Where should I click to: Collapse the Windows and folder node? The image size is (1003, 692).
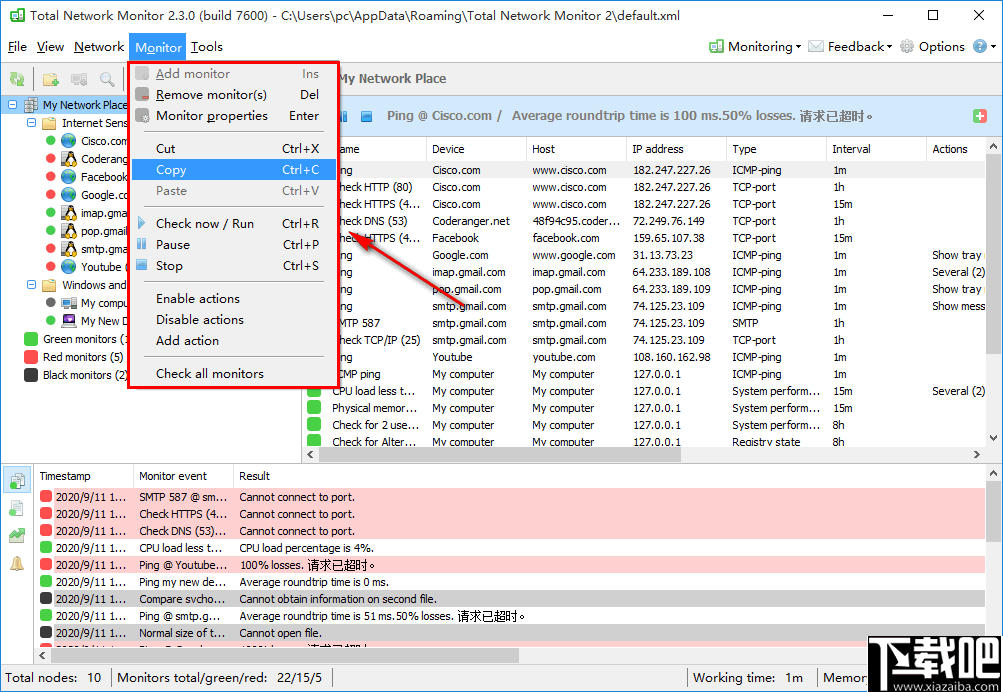click(x=32, y=285)
